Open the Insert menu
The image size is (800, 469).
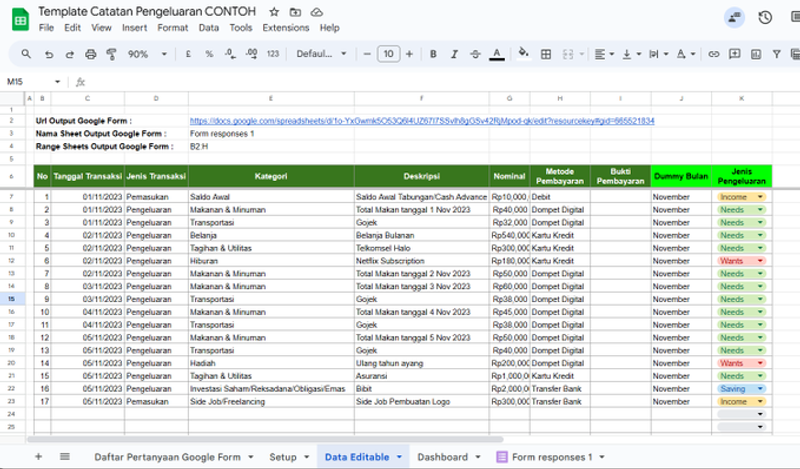pos(134,28)
